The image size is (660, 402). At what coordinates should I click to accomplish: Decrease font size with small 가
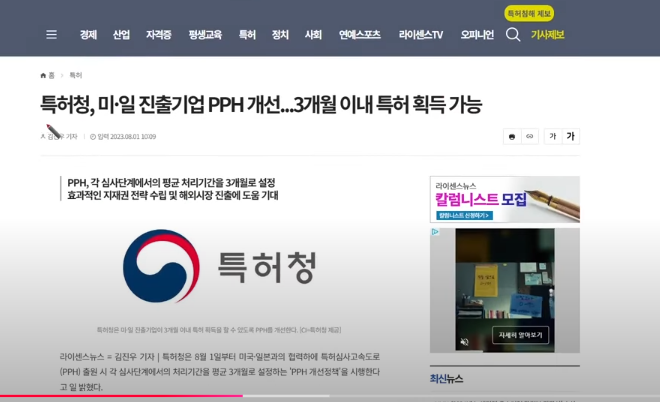tap(553, 136)
